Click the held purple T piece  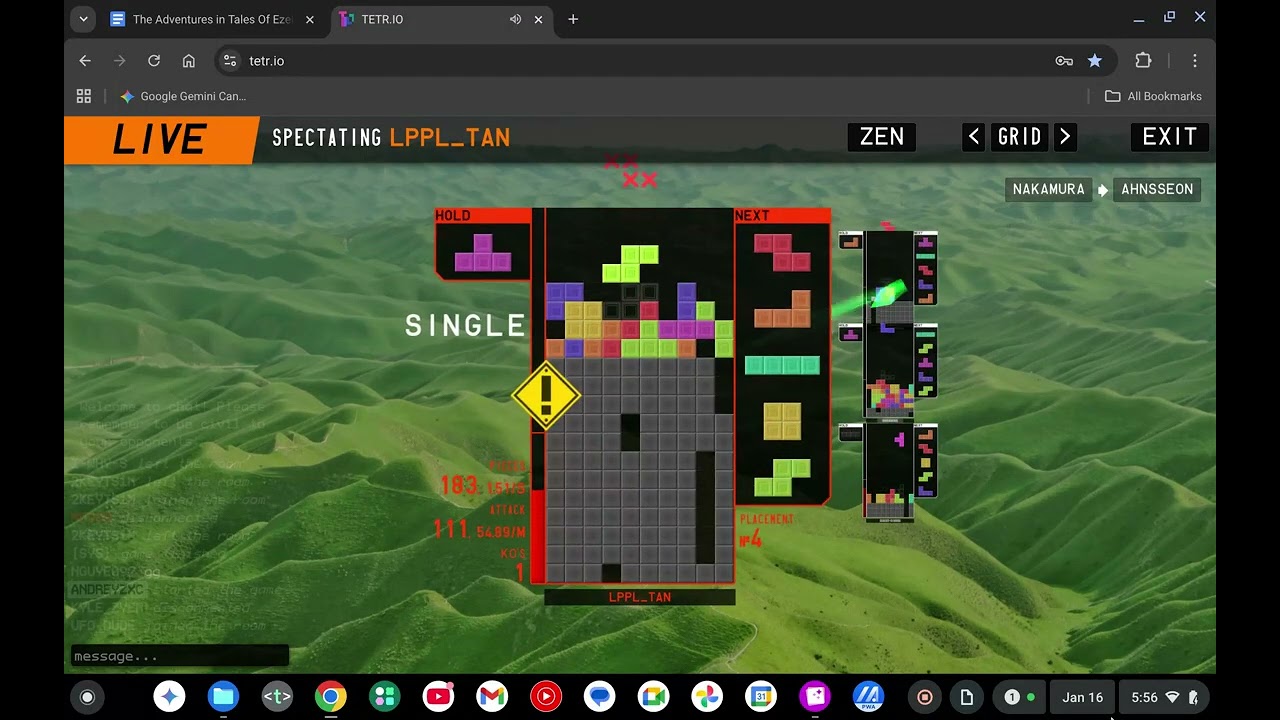click(x=483, y=253)
